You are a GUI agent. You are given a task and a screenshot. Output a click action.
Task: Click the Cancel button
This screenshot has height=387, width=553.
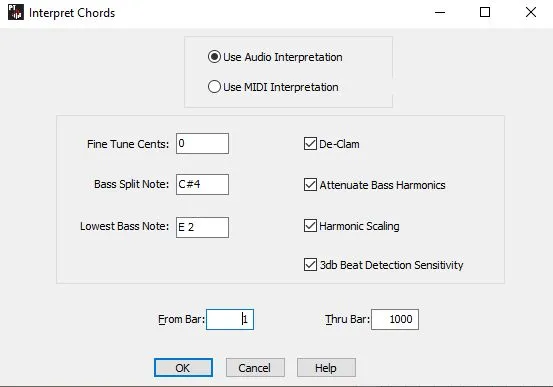coord(255,368)
